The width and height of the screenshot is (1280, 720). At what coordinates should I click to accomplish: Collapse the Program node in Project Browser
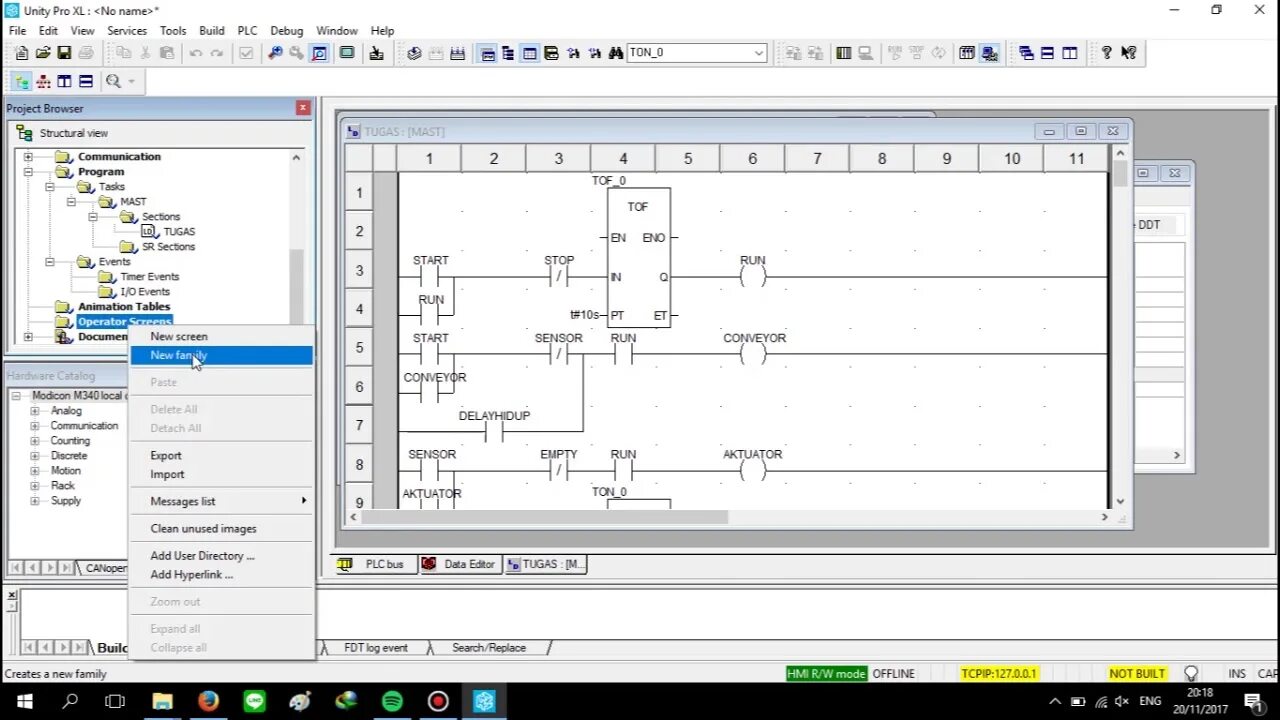[x=28, y=172]
